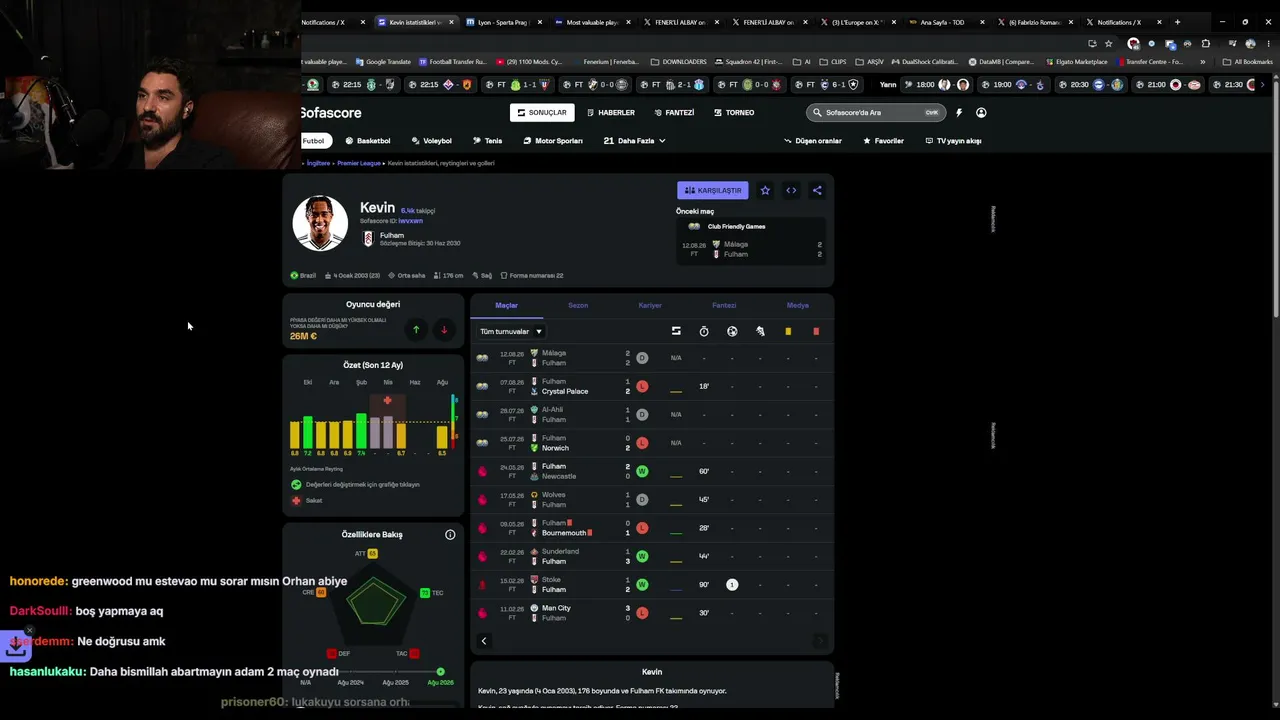This screenshot has width=1280, height=720.
Task: Show more bookmarks with the double chevron
Action: pyautogui.click(x=1203, y=62)
